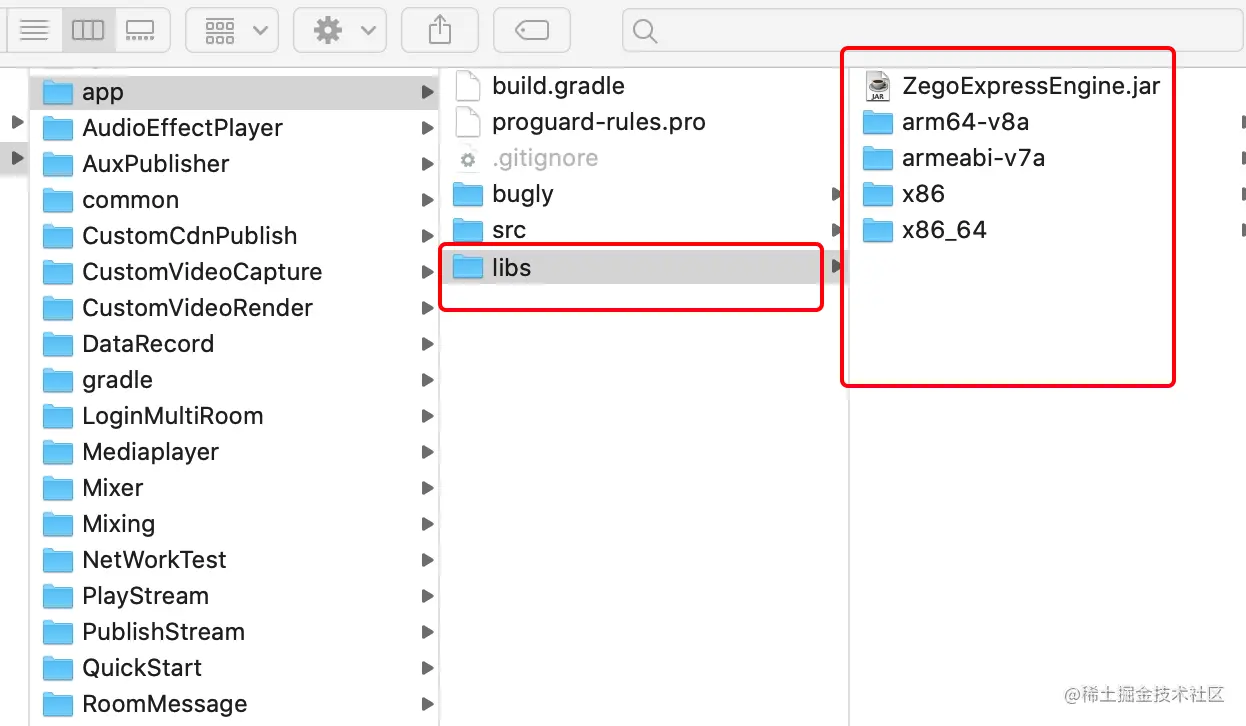Select the CustomVideoRender folder
1246x726 pixels.
pyautogui.click(x=235, y=308)
